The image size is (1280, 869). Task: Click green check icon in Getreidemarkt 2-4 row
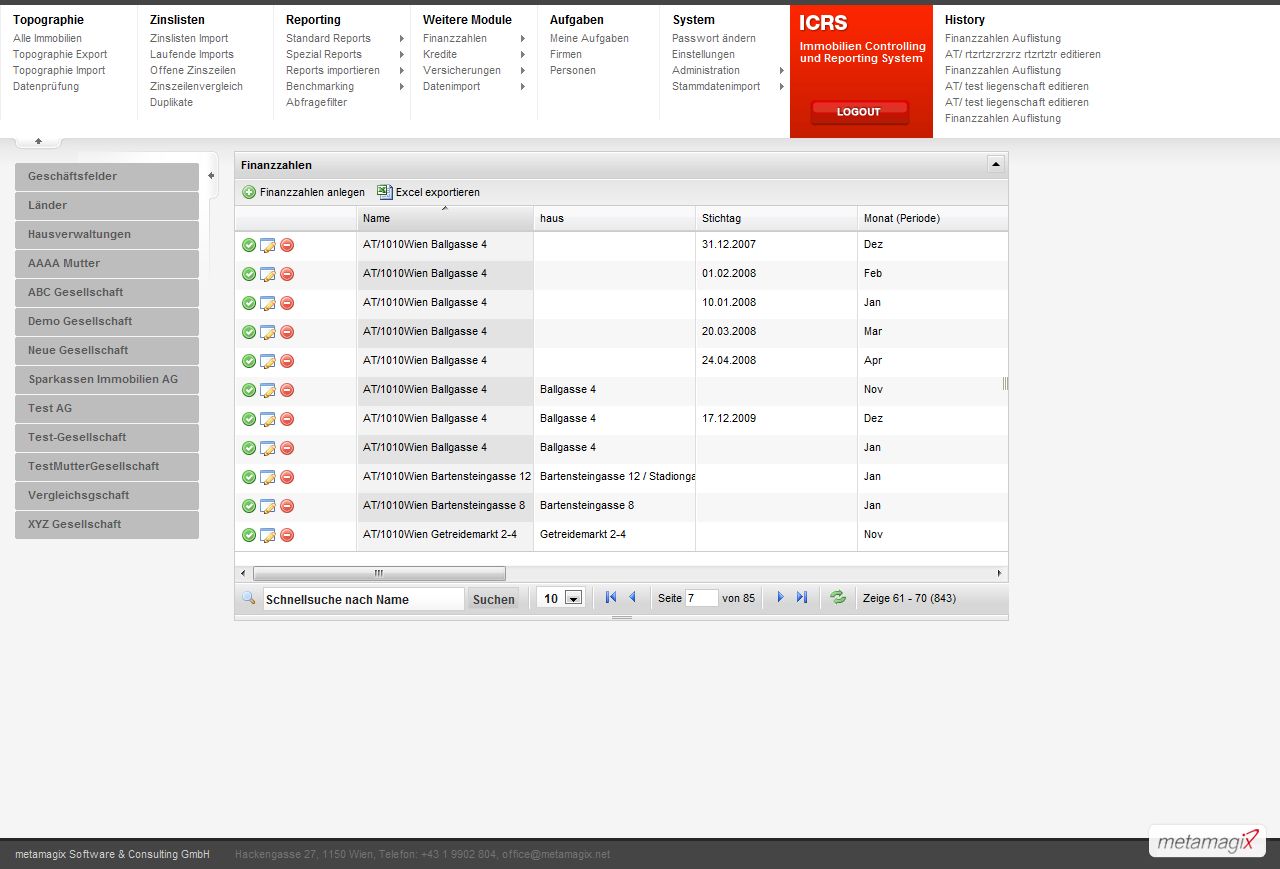point(249,535)
